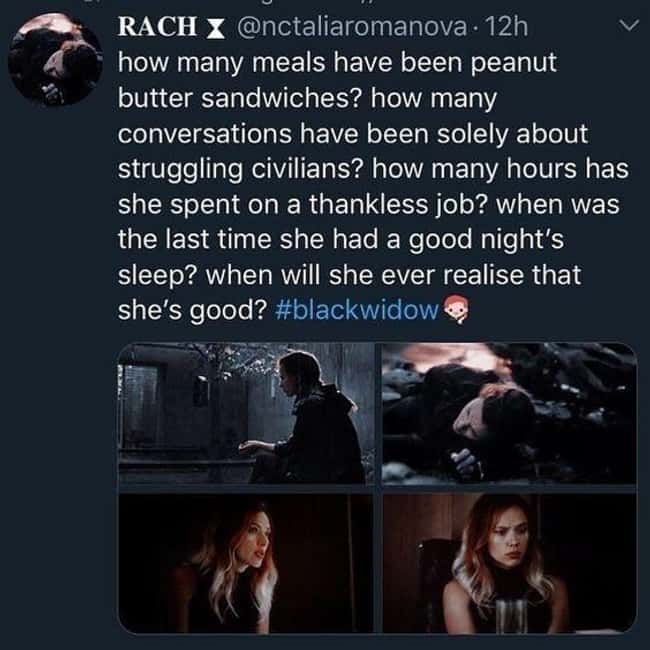This screenshot has height=650, width=650.
Task: View the rainy bench scene photo
Action: point(246,413)
